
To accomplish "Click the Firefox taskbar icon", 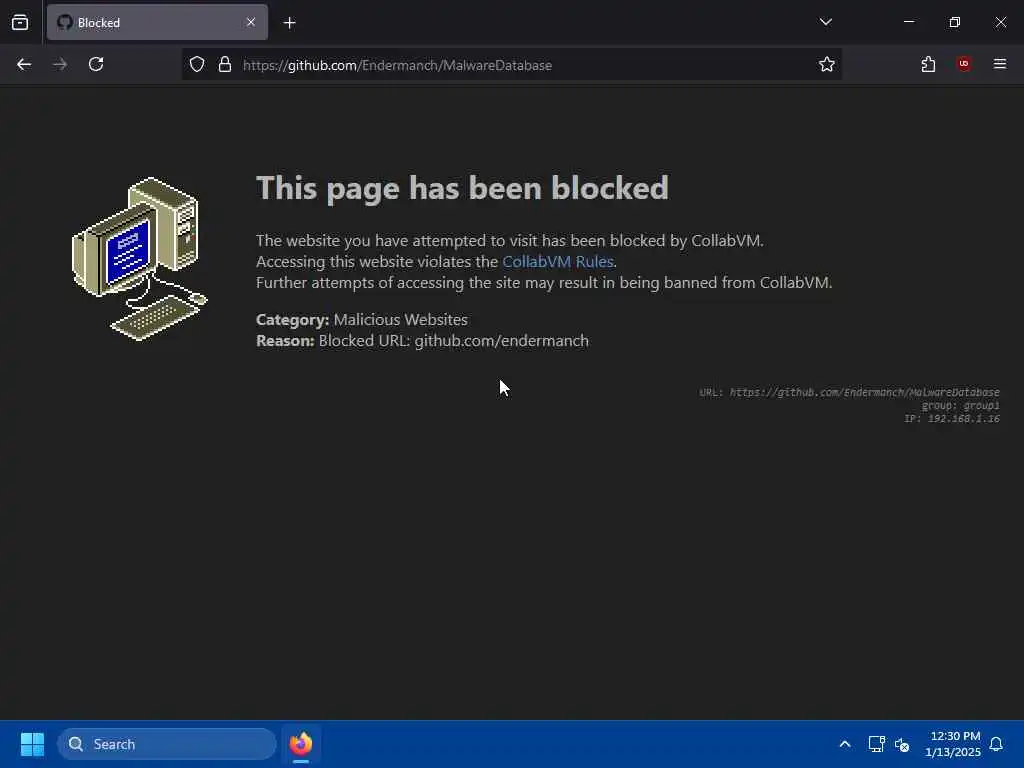I will 300,744.
